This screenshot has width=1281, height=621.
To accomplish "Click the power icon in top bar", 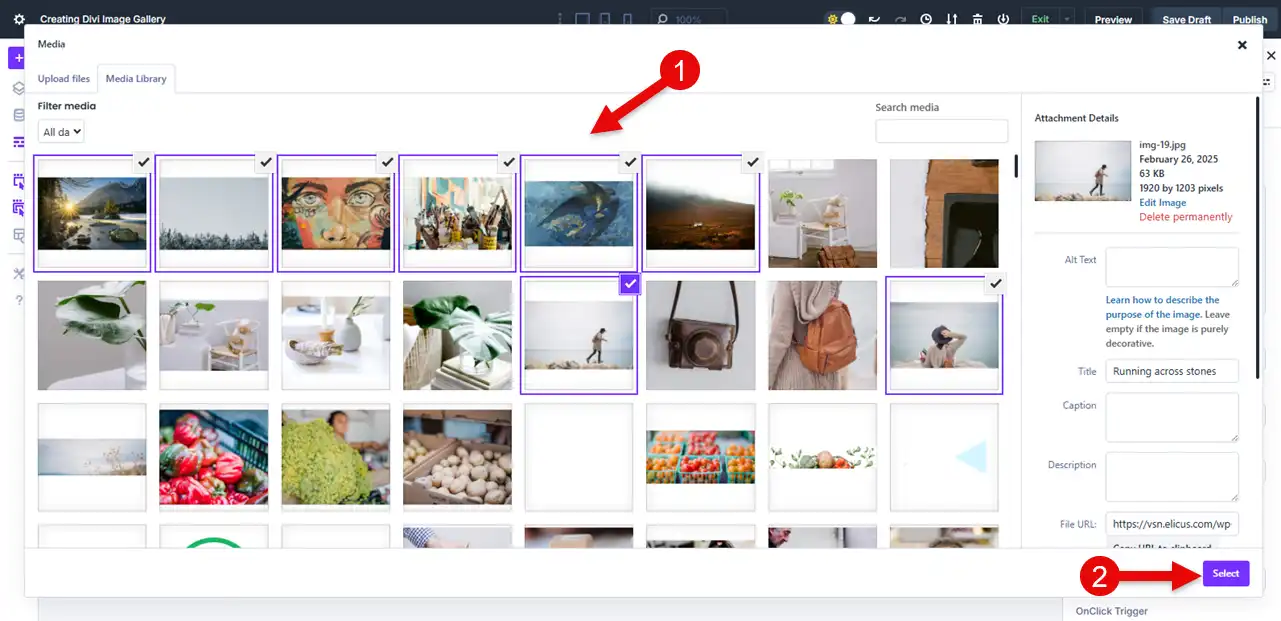I will pyautogui.click(x=1003, y=19).
